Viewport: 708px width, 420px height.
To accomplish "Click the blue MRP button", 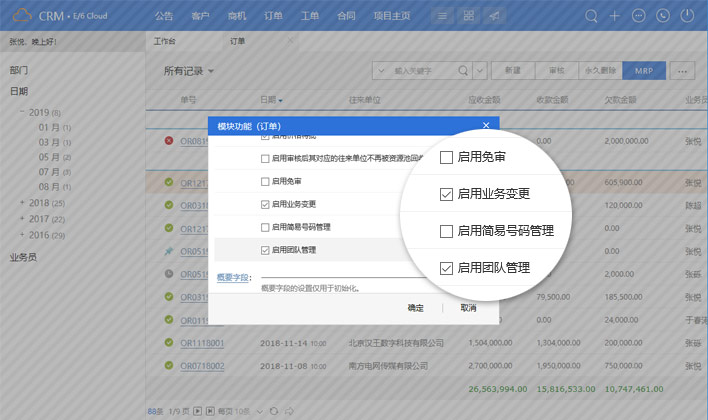I will click(643, 71).
